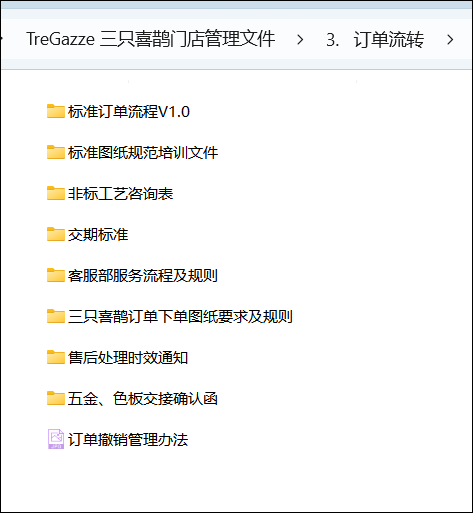
Task: Go to TreGazze 三只喜鹊门店管理文件 breadcrumb
Action: click(x=151, y=39)
